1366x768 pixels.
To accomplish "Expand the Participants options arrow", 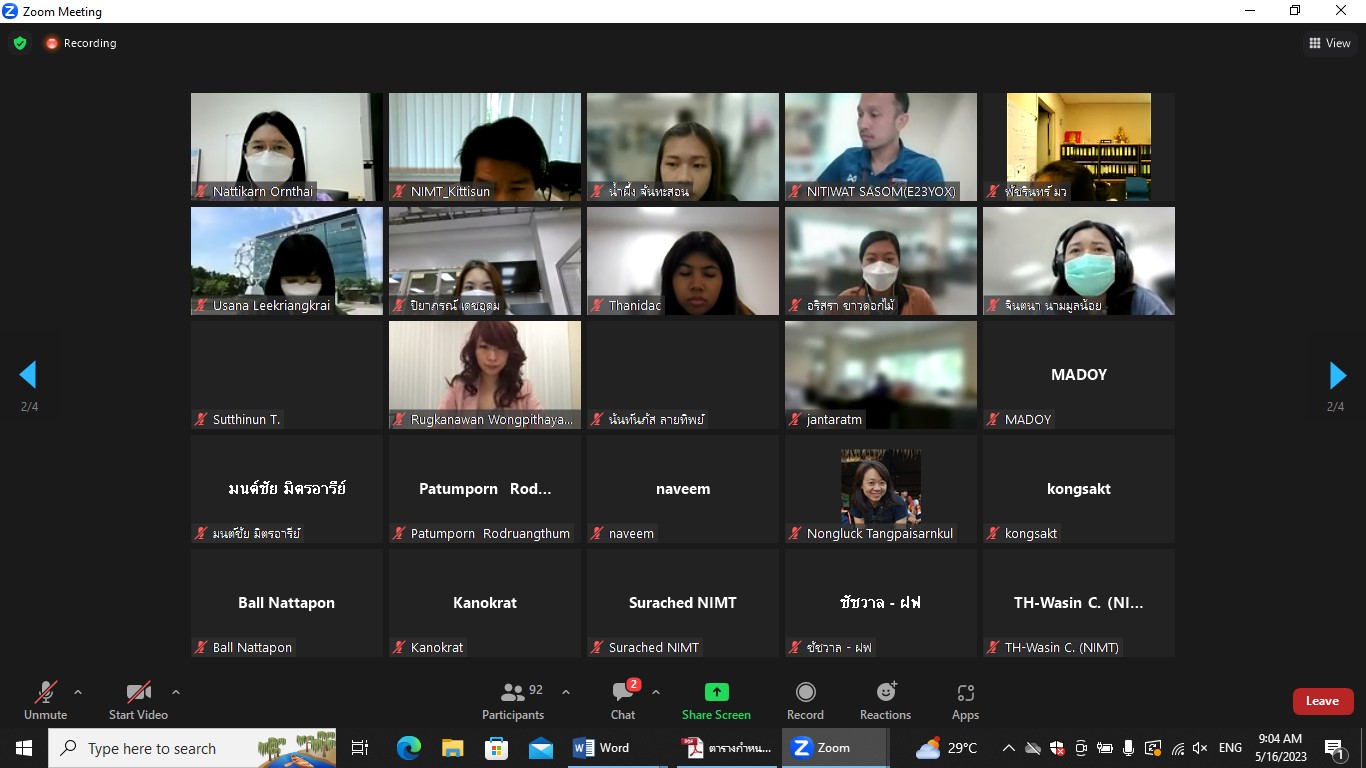I will (x=566, y=692).
